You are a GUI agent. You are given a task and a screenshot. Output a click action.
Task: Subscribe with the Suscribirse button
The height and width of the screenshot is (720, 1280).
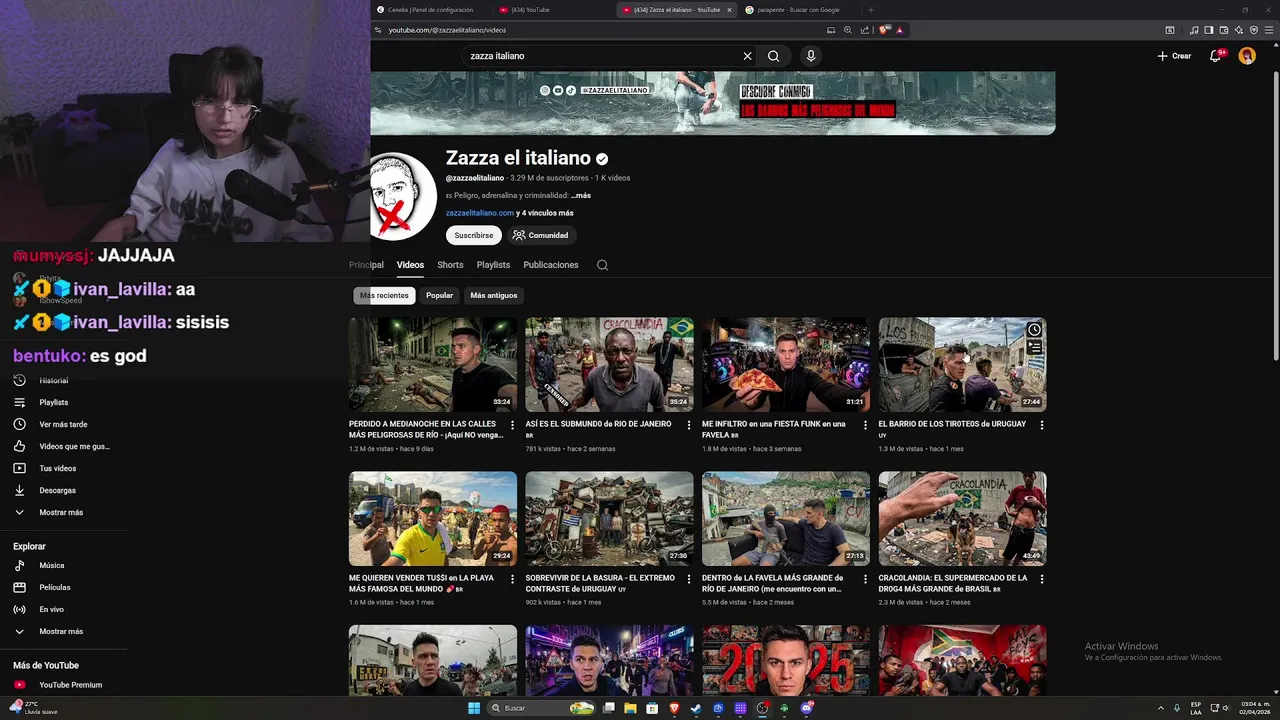pos(474,235)
